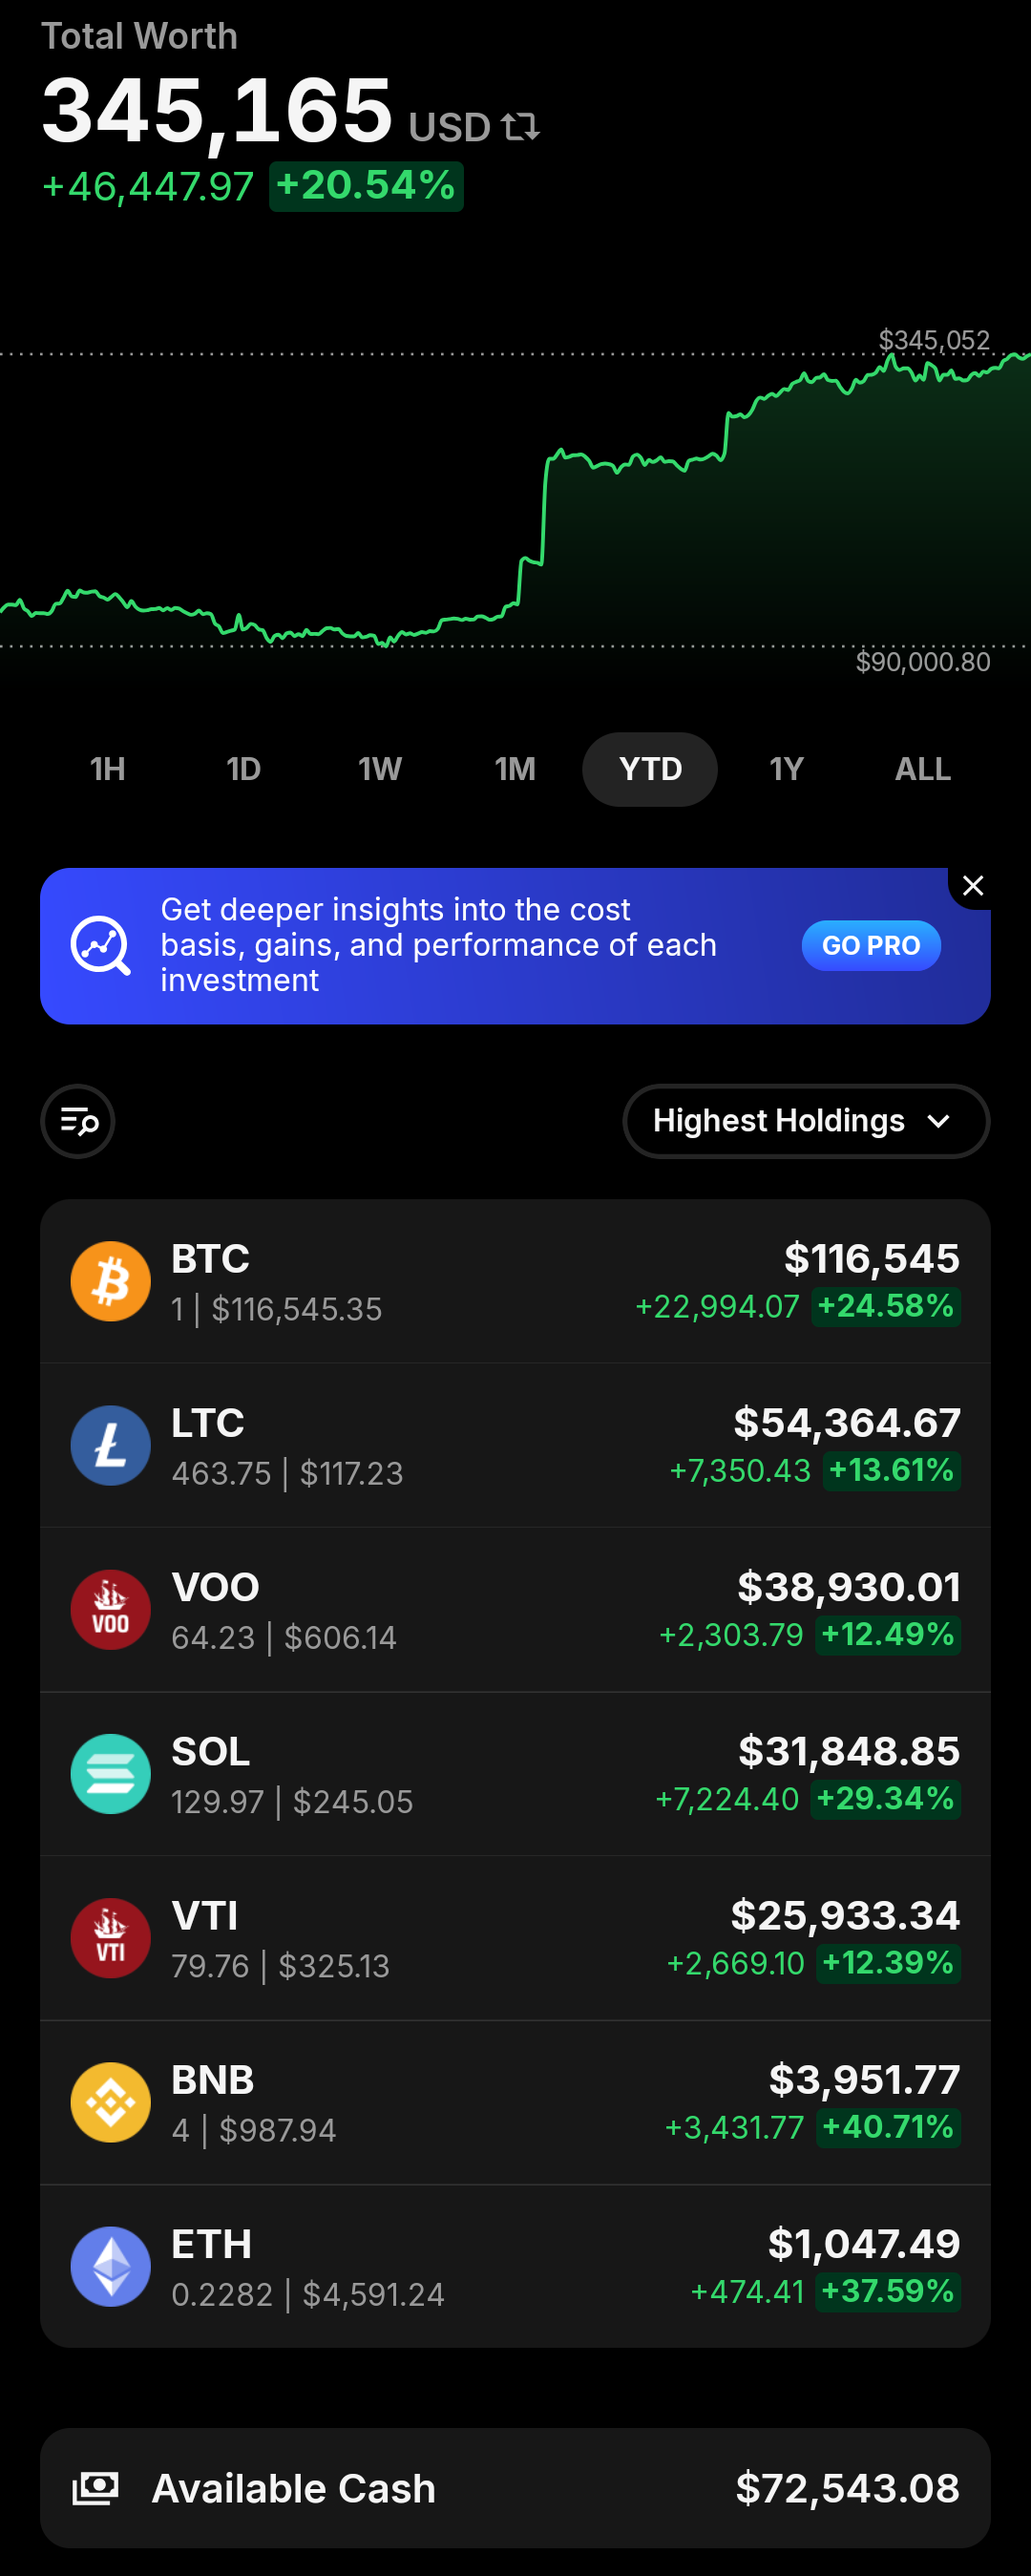1031x2576 pixels.
Task: Tap the VOO fund logo icon
Action: click(111, 1609)
